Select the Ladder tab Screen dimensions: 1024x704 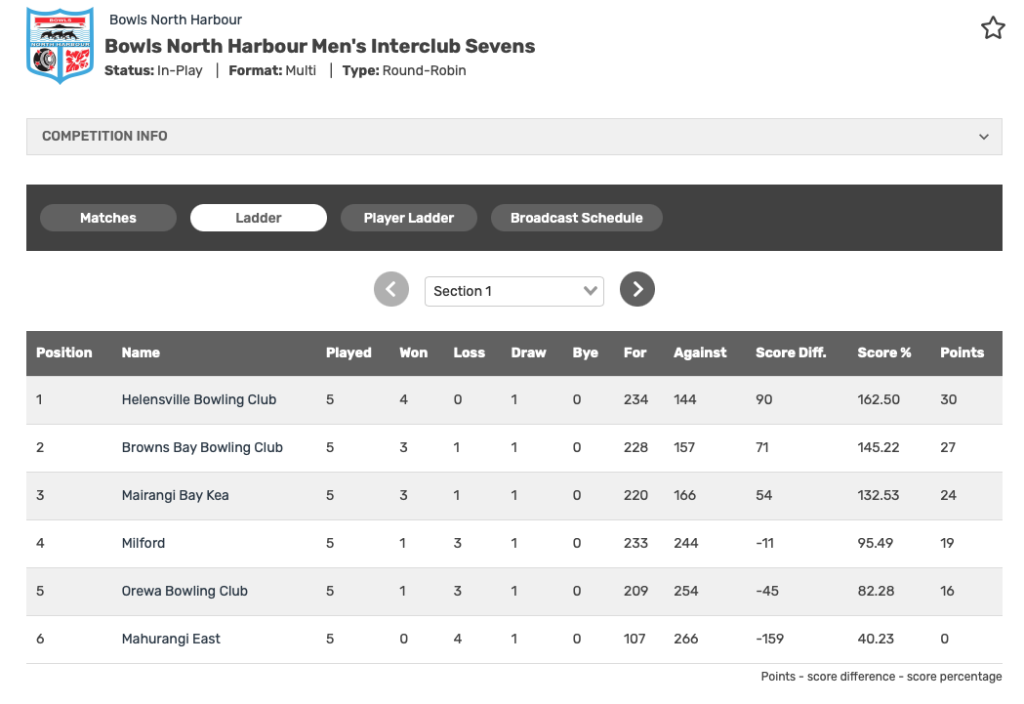pyautogui.click(x=259, y=218)
